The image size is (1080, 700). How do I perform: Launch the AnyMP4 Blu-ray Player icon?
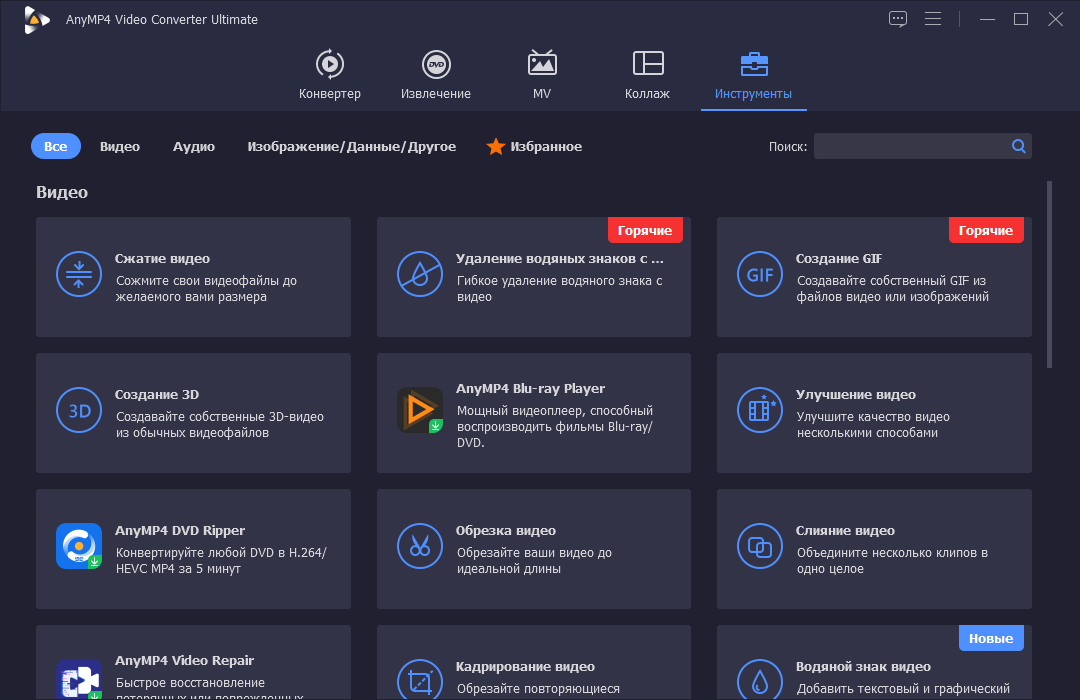pos(419,410)
